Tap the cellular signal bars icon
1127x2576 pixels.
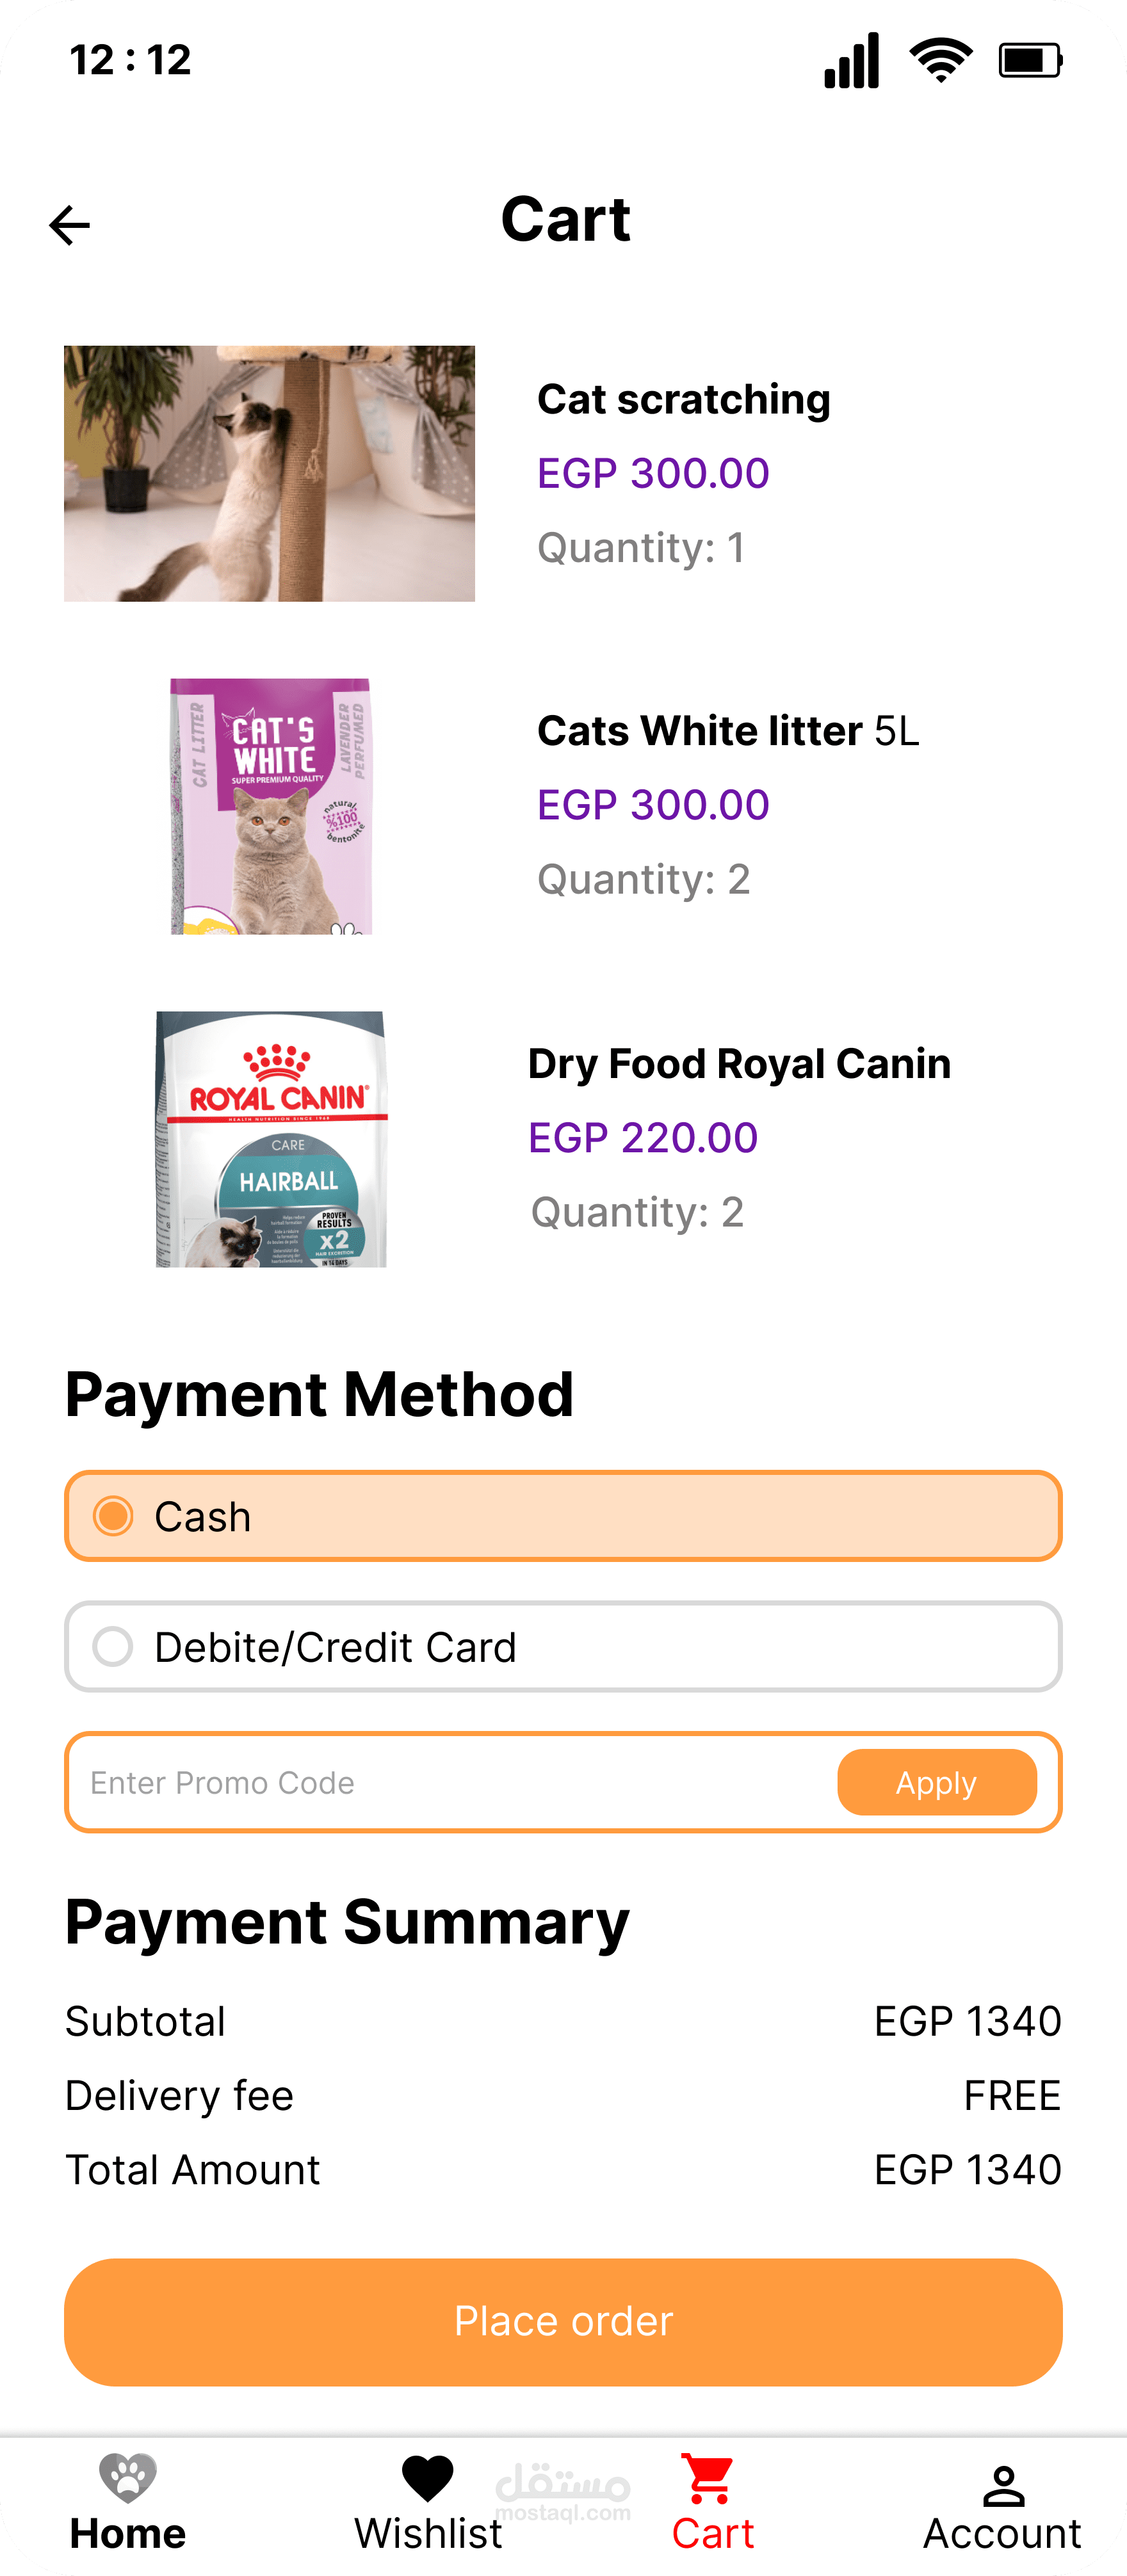[x=852, y=60]
